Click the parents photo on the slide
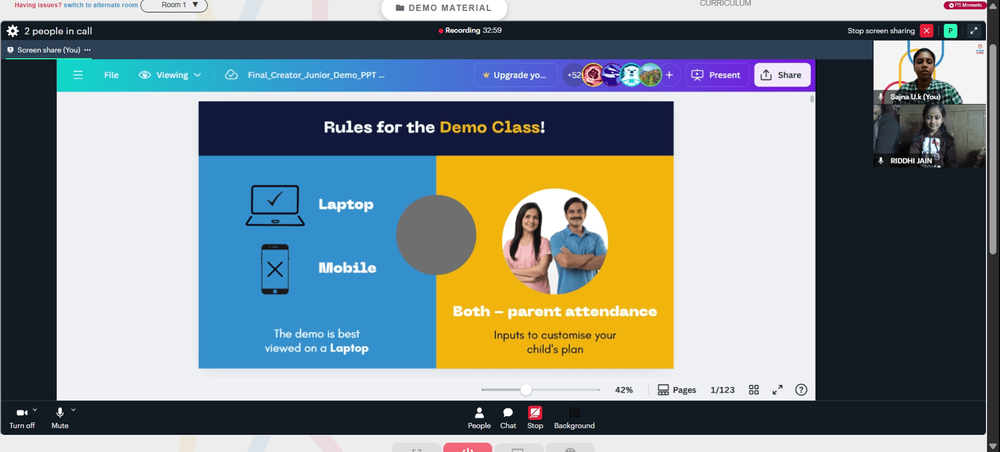Screen dimensions: 1000x452 tap(555, 241)
